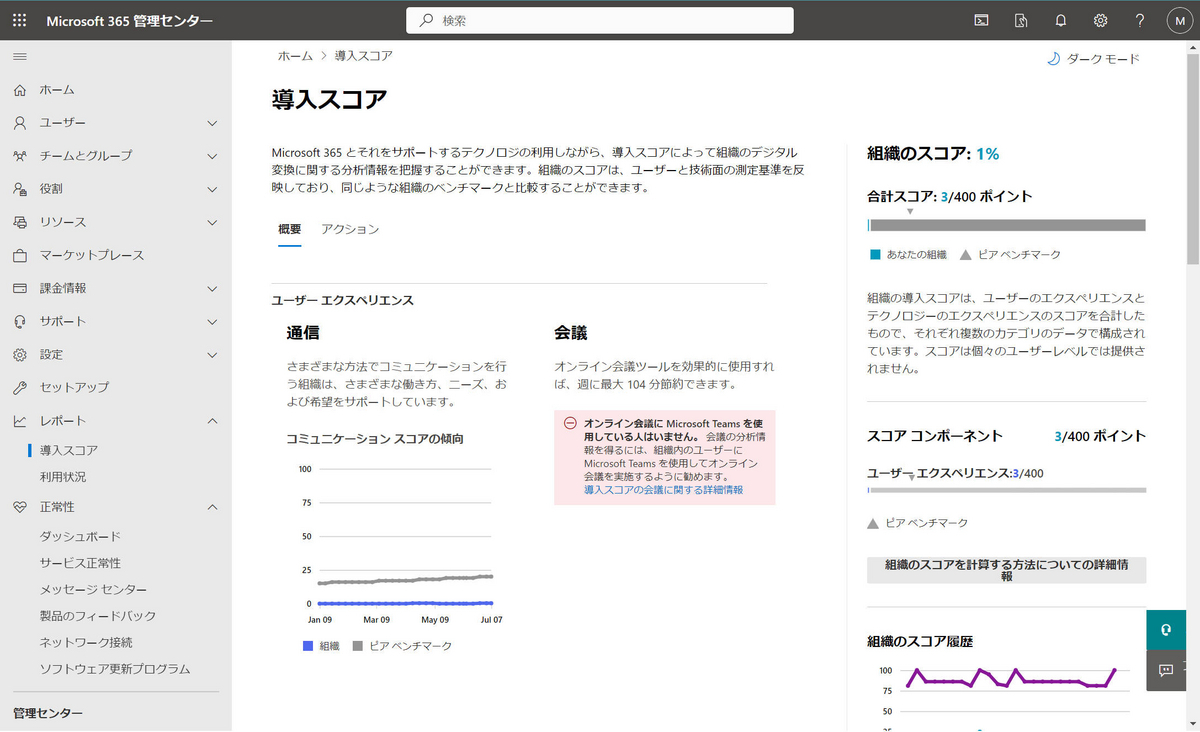Expand the Users menu chevron
The width and height of the screenshot is (1200, 732).
[212, 123]
